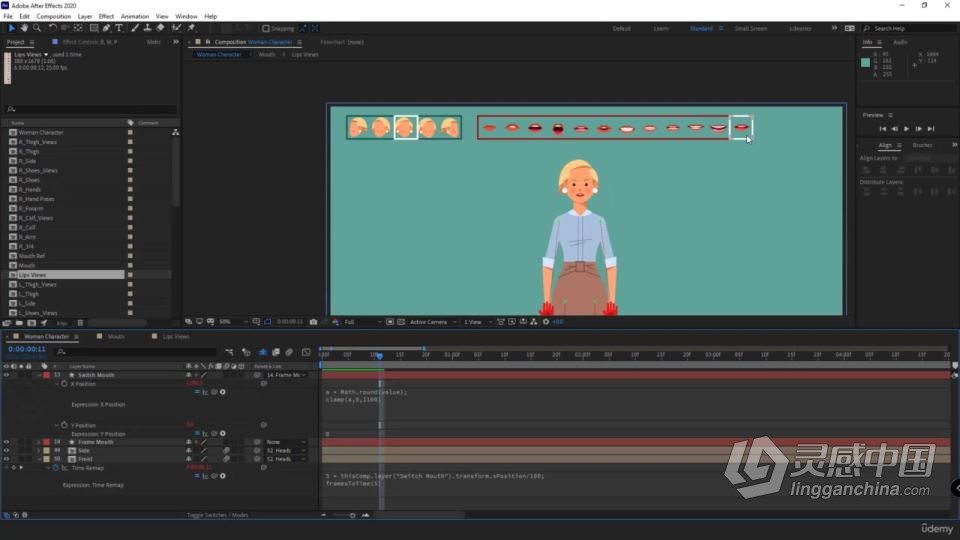Open the Switch Mouth parent dropdown
Viewport: 960px width, 540px height.
[285, 375]
